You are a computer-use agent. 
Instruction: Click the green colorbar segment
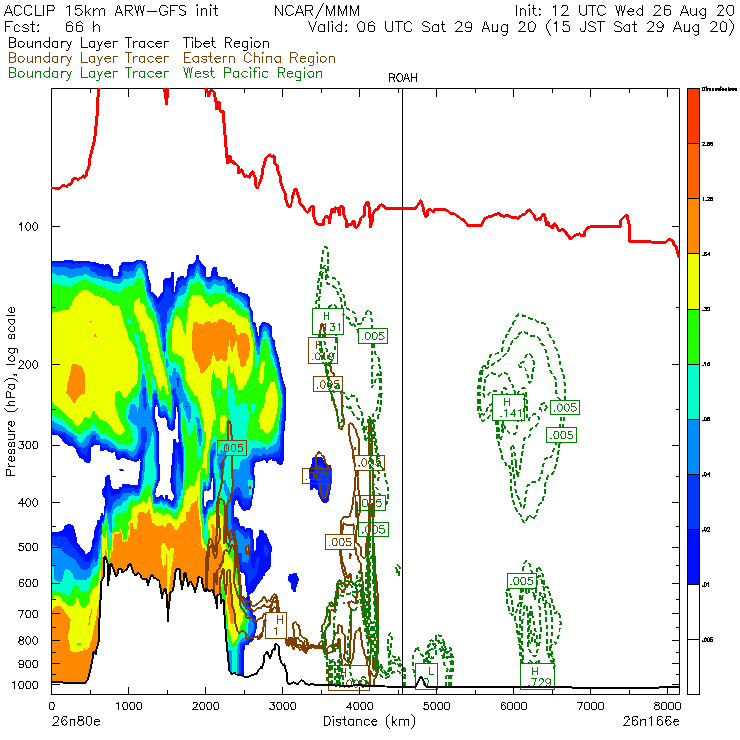coord(693,336)
